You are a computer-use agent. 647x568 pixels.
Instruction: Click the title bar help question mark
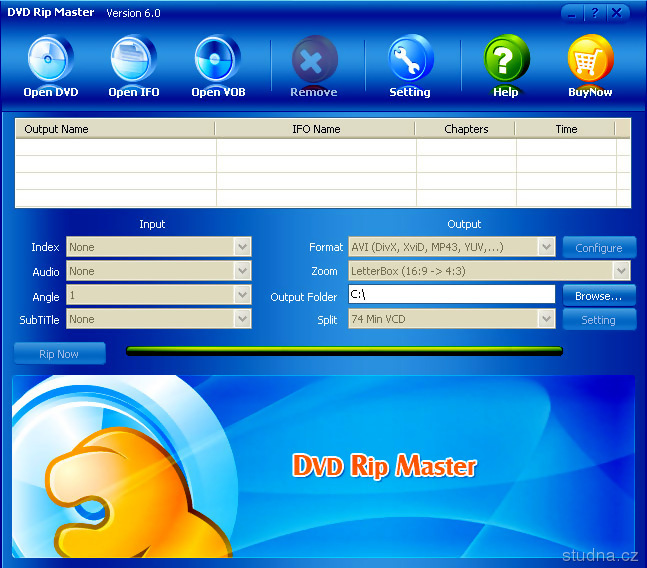pos(596,13)
